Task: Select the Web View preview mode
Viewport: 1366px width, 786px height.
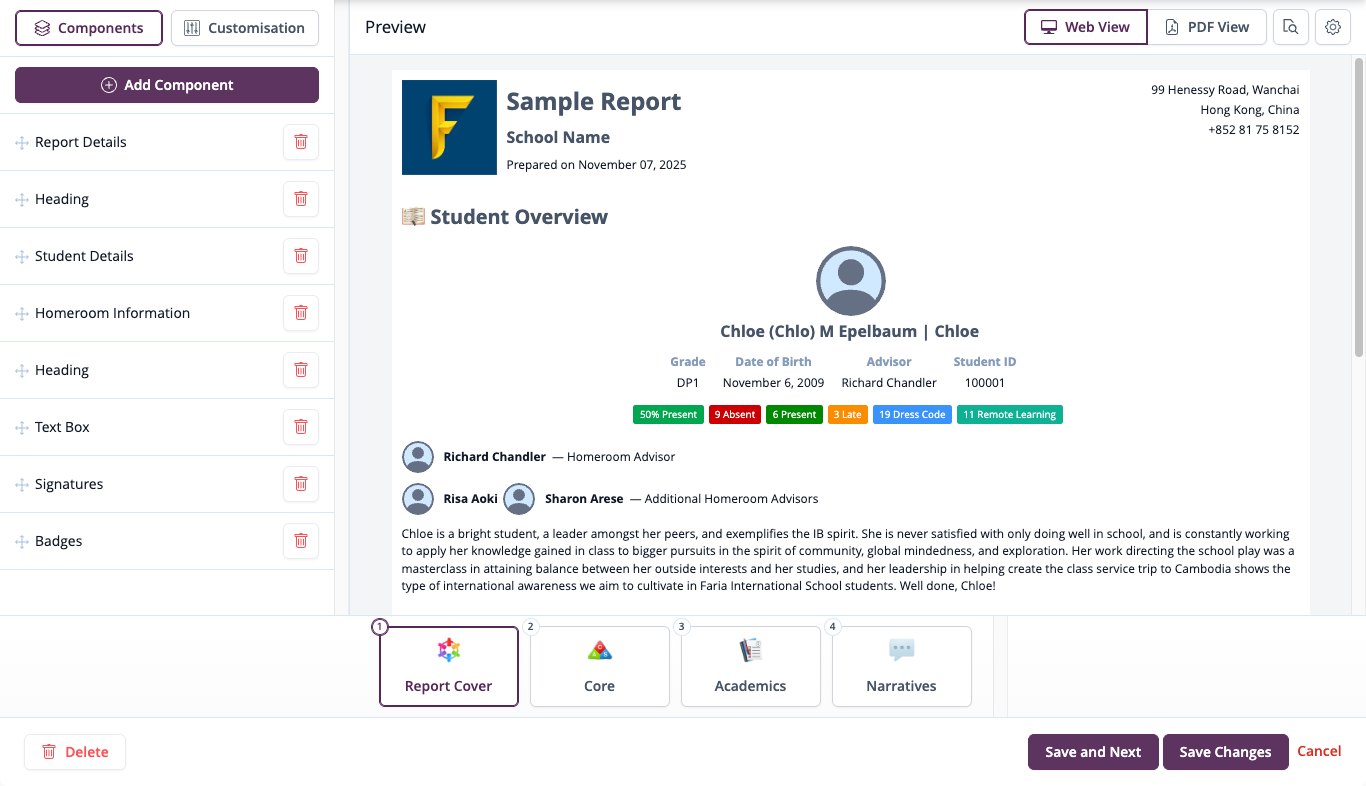Action: coord(1085,27)
